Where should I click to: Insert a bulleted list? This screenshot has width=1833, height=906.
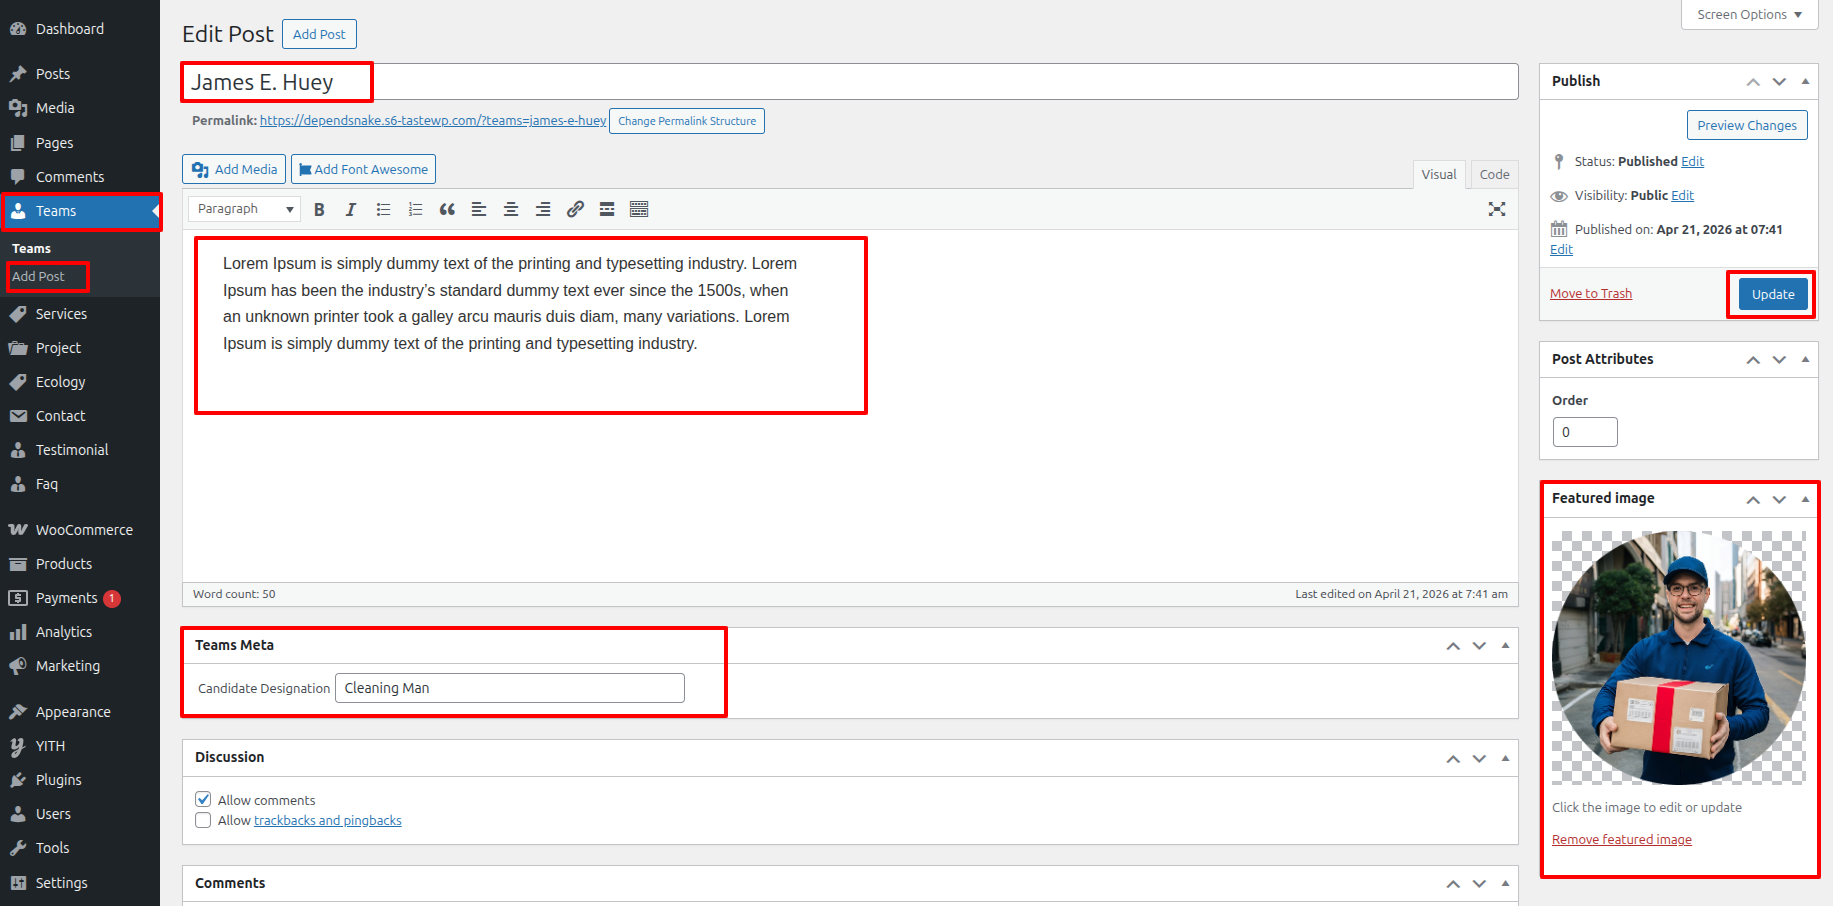coord(383,209)
